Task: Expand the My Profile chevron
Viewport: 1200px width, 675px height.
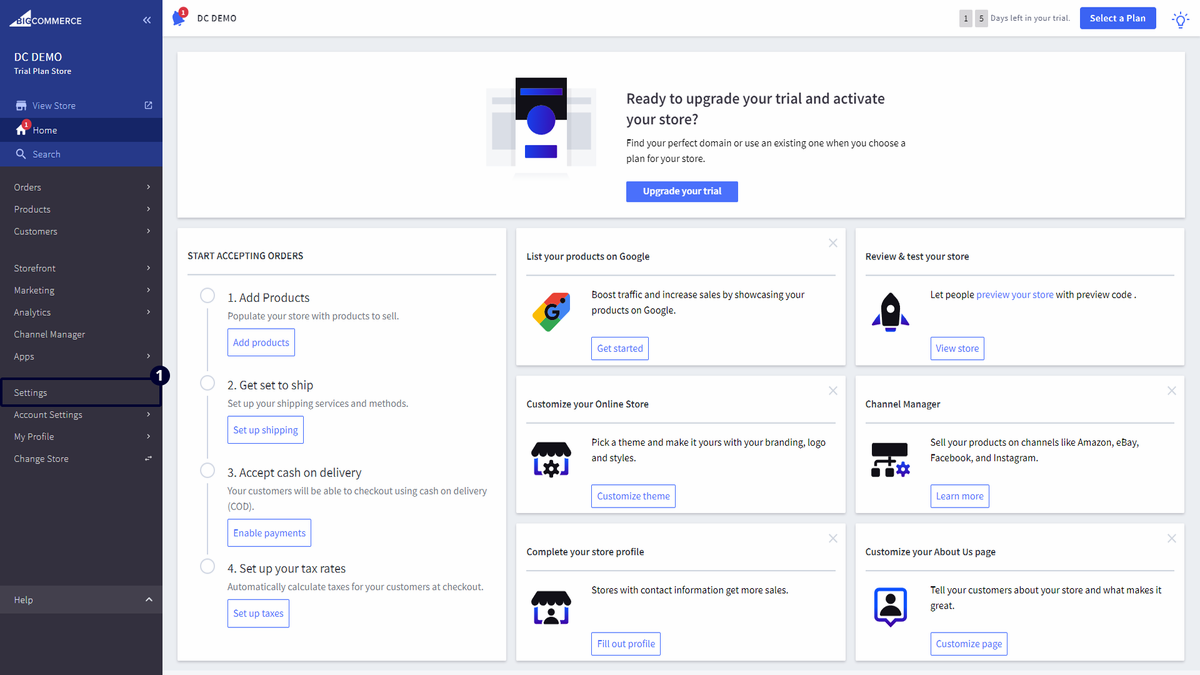Action: coord(148,437)
